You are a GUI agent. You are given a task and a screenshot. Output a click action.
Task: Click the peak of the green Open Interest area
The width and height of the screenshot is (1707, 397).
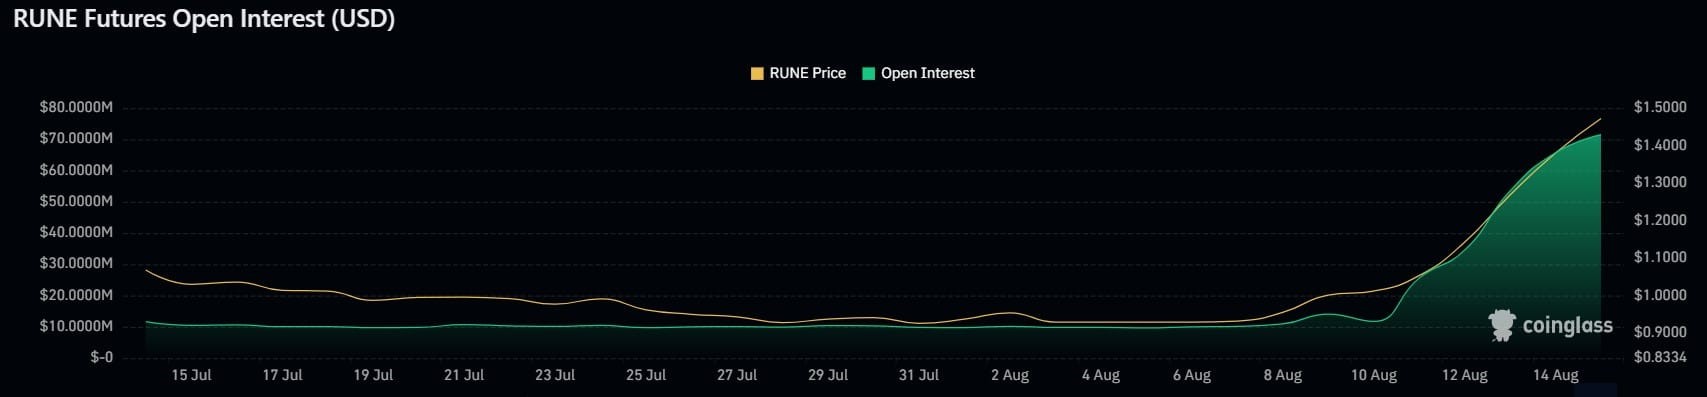tap(1599, 135)
